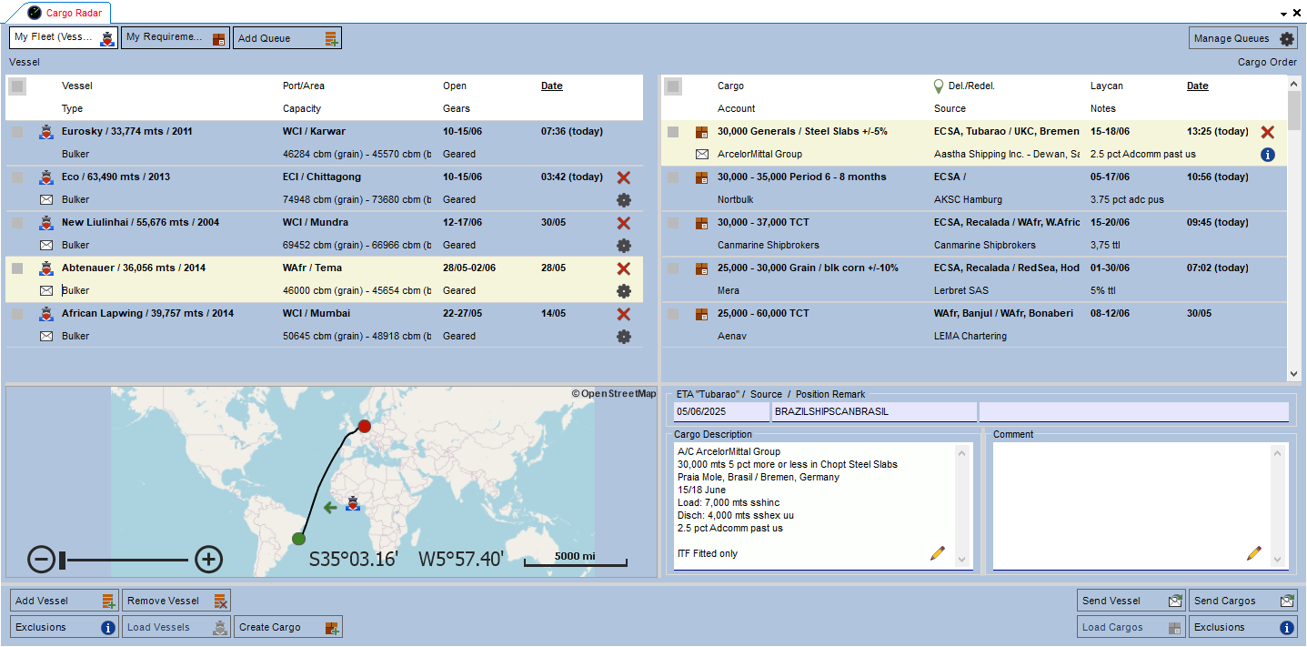Click mail icon beside ArcelorMittal Group
Viewport: 1307px width, 647px height.
702,155
